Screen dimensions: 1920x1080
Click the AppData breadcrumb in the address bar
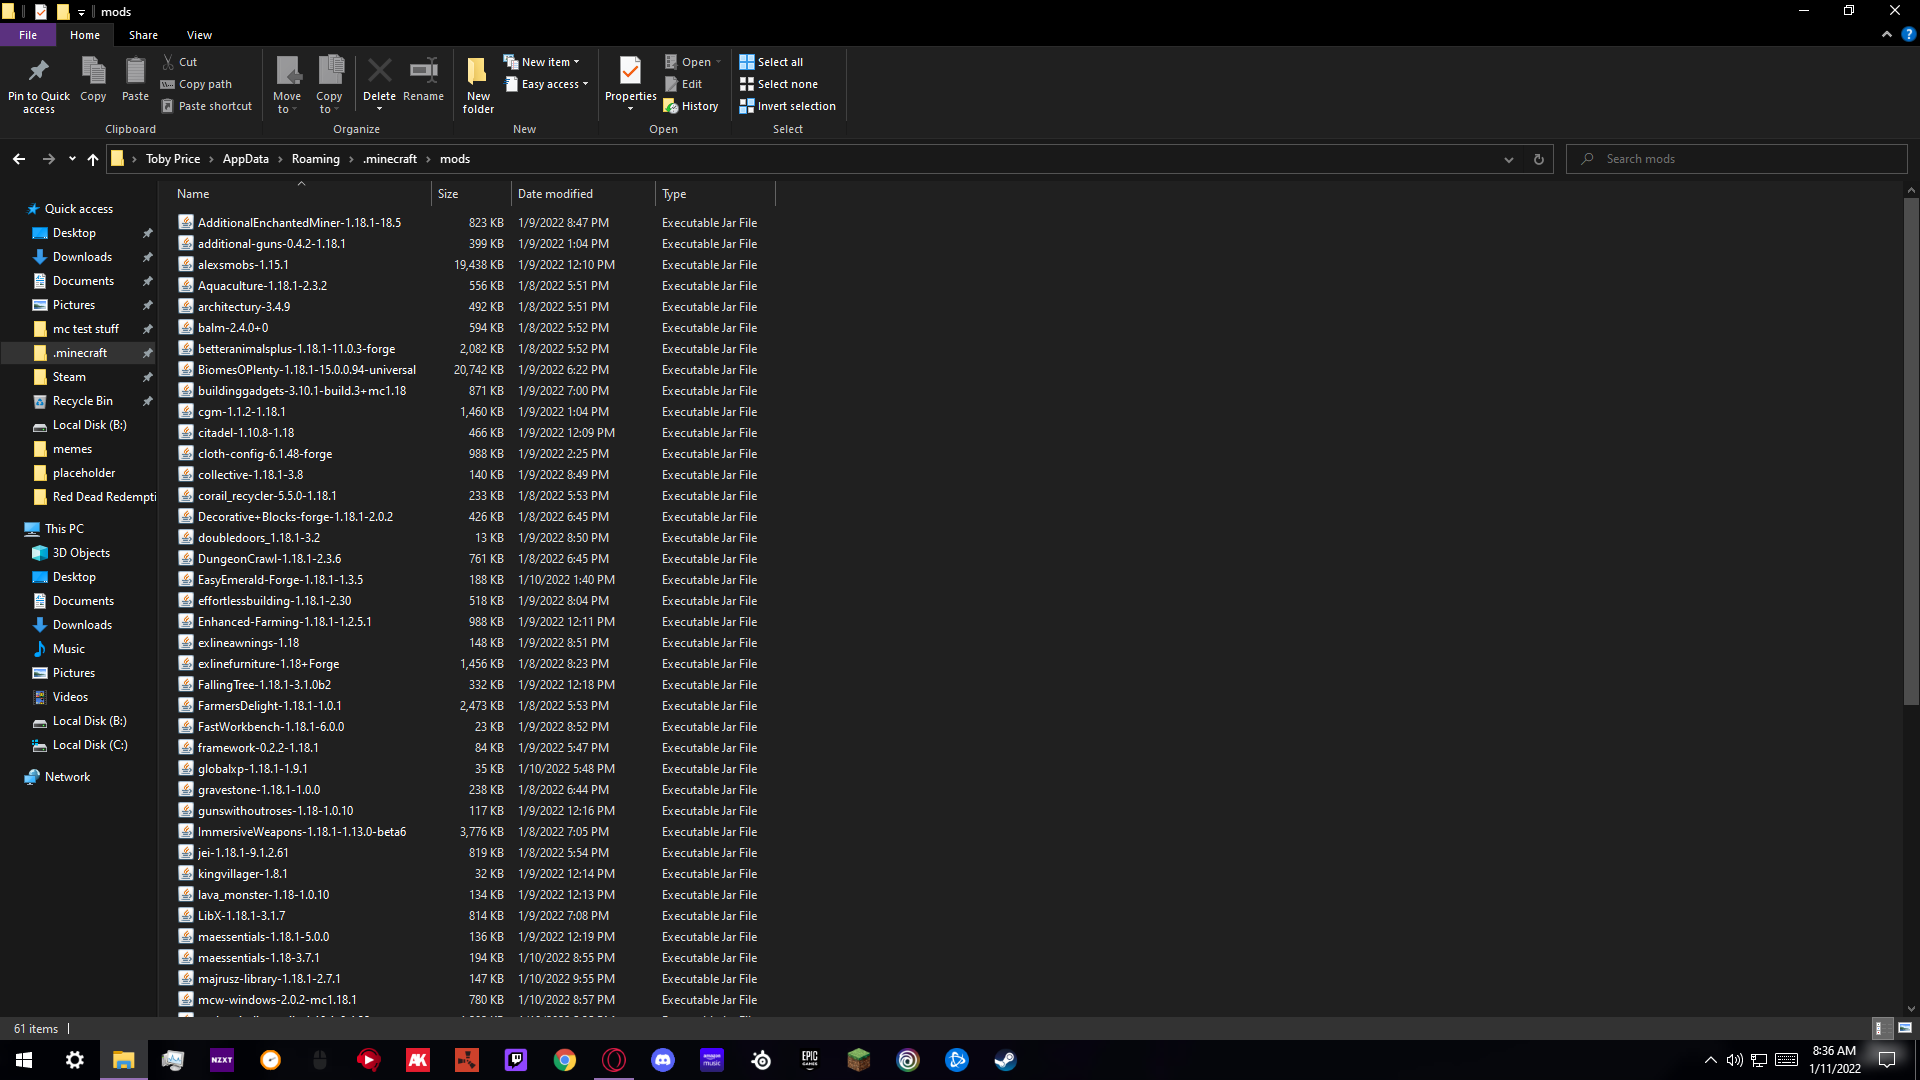coord(246,159)
